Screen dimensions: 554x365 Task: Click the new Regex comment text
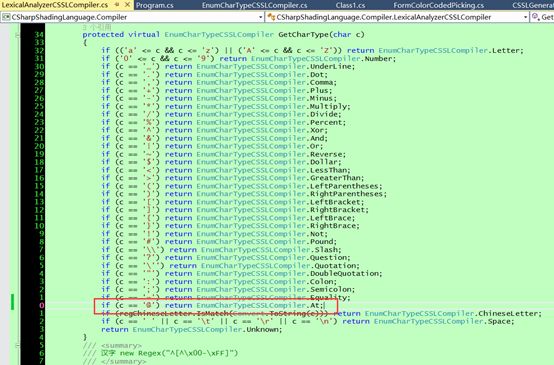(179, 353)
